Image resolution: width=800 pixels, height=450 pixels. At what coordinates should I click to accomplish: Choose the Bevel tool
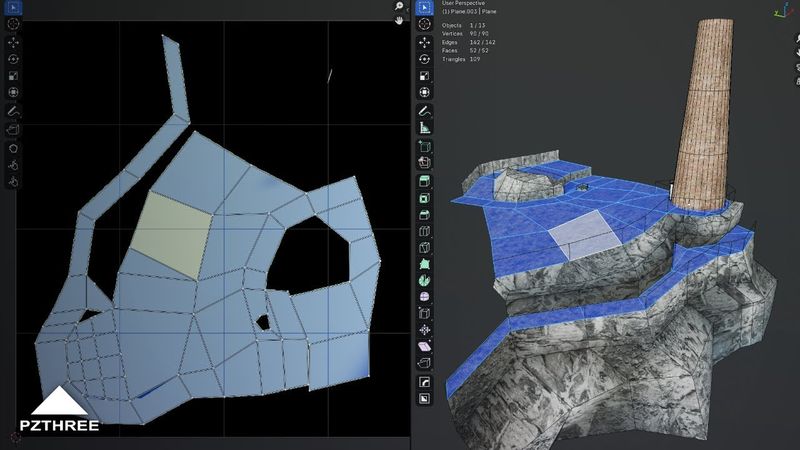[x=424, y=215]
